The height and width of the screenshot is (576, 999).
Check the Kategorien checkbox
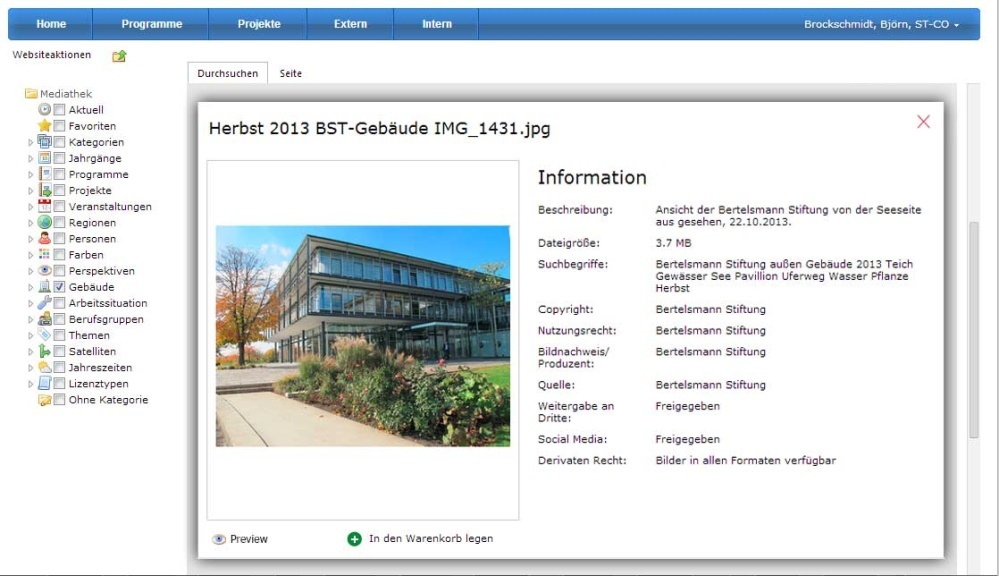click(59, 141)
